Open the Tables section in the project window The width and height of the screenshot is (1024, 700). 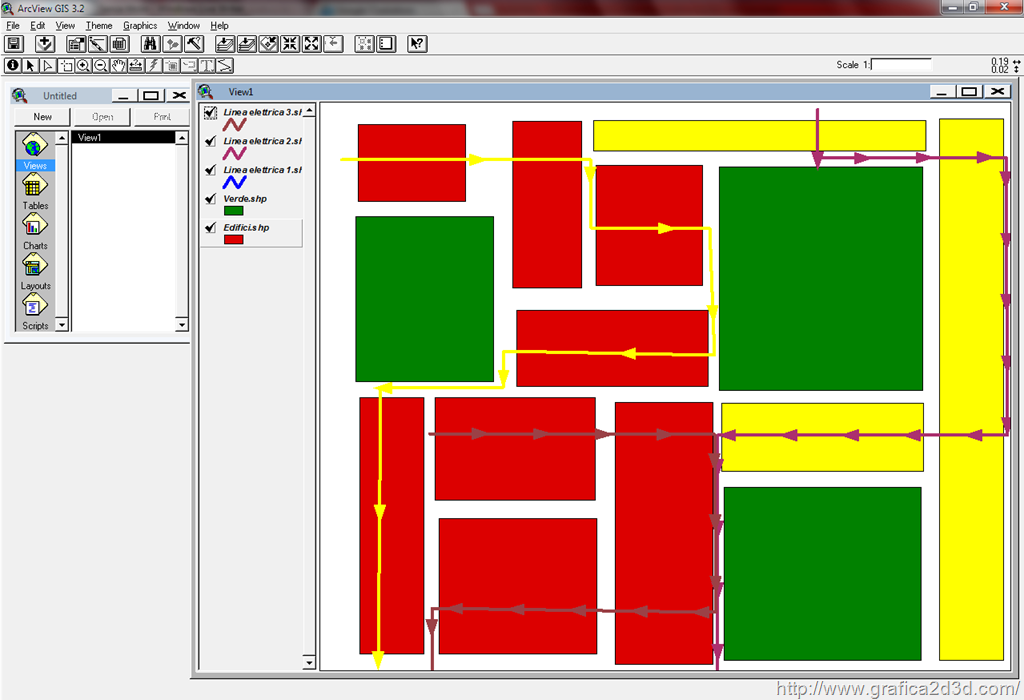[35, 190]
